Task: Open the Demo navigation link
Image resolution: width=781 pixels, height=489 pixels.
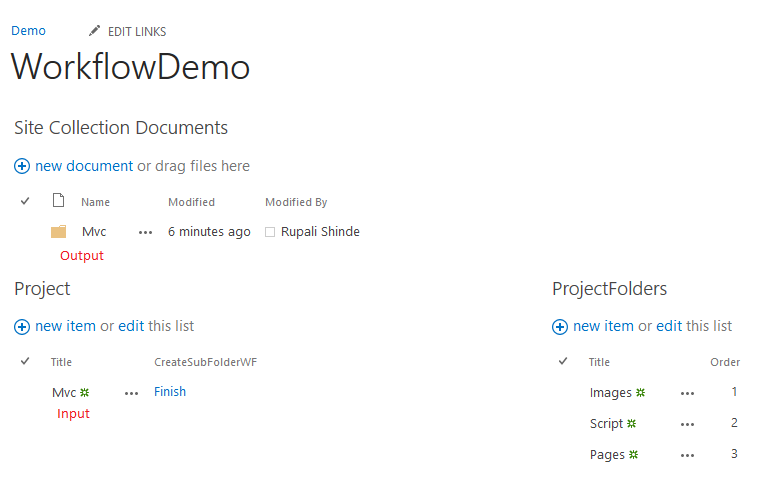Action: pos(28,31)
